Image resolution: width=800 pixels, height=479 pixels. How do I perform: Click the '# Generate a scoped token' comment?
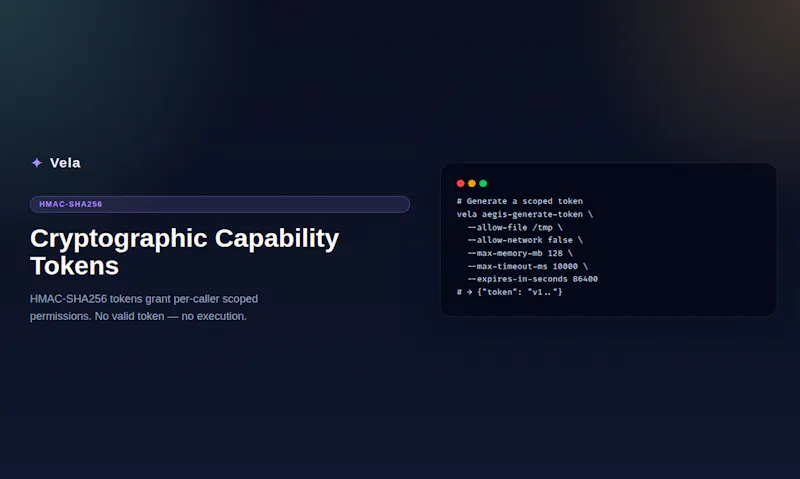pos(519,201)
